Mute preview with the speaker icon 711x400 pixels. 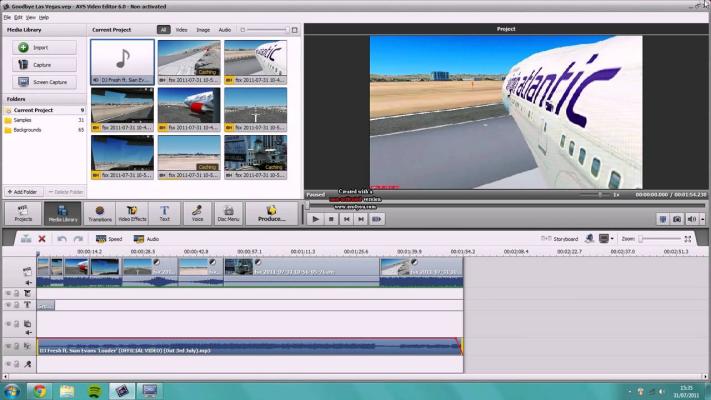[x=692, y=220]
